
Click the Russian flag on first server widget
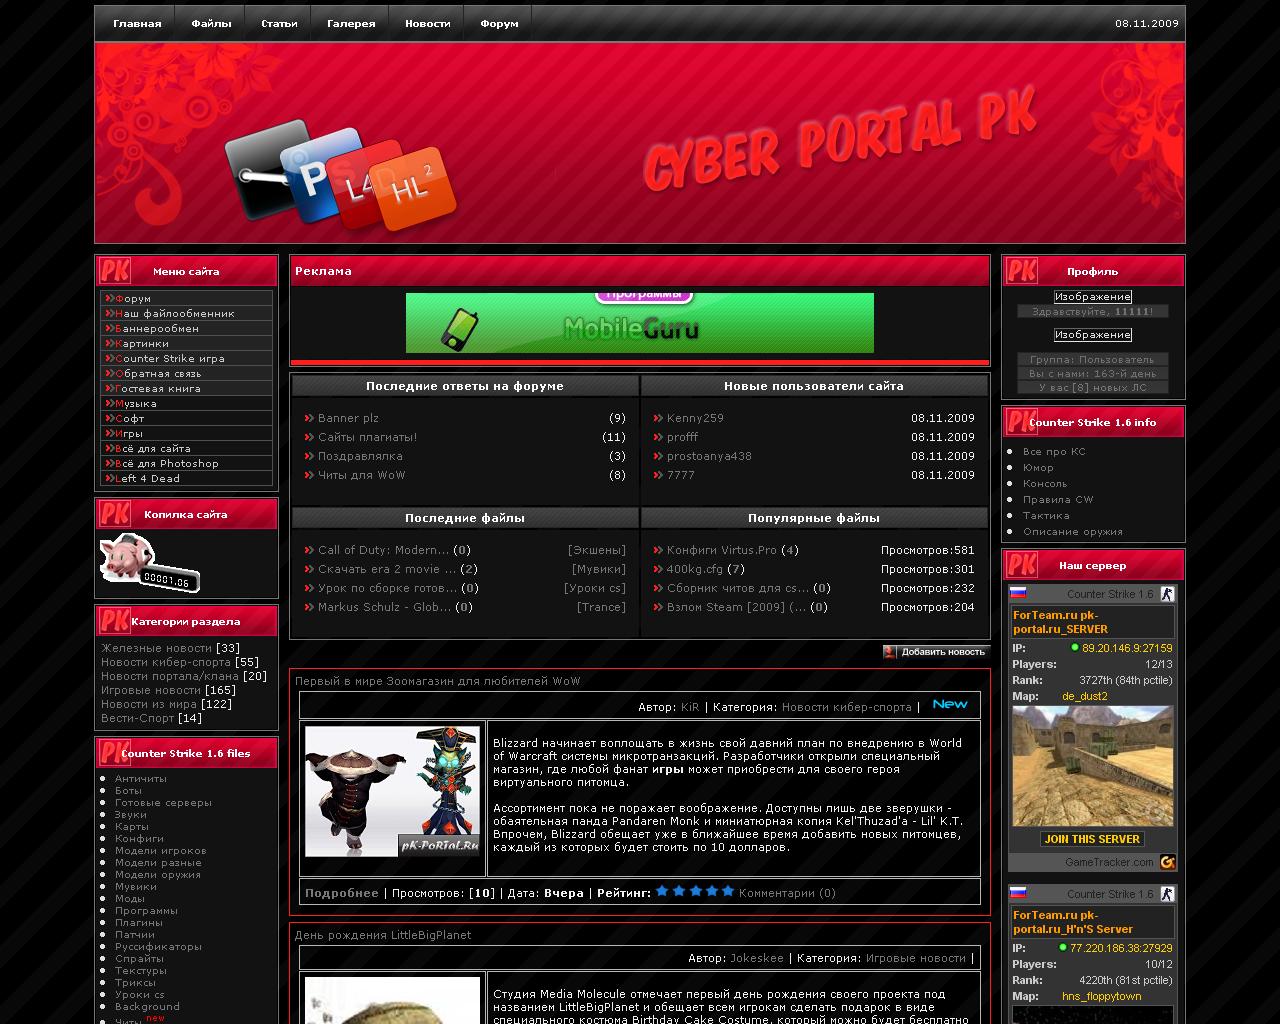pyautogui.click(x=1018, y=593)
